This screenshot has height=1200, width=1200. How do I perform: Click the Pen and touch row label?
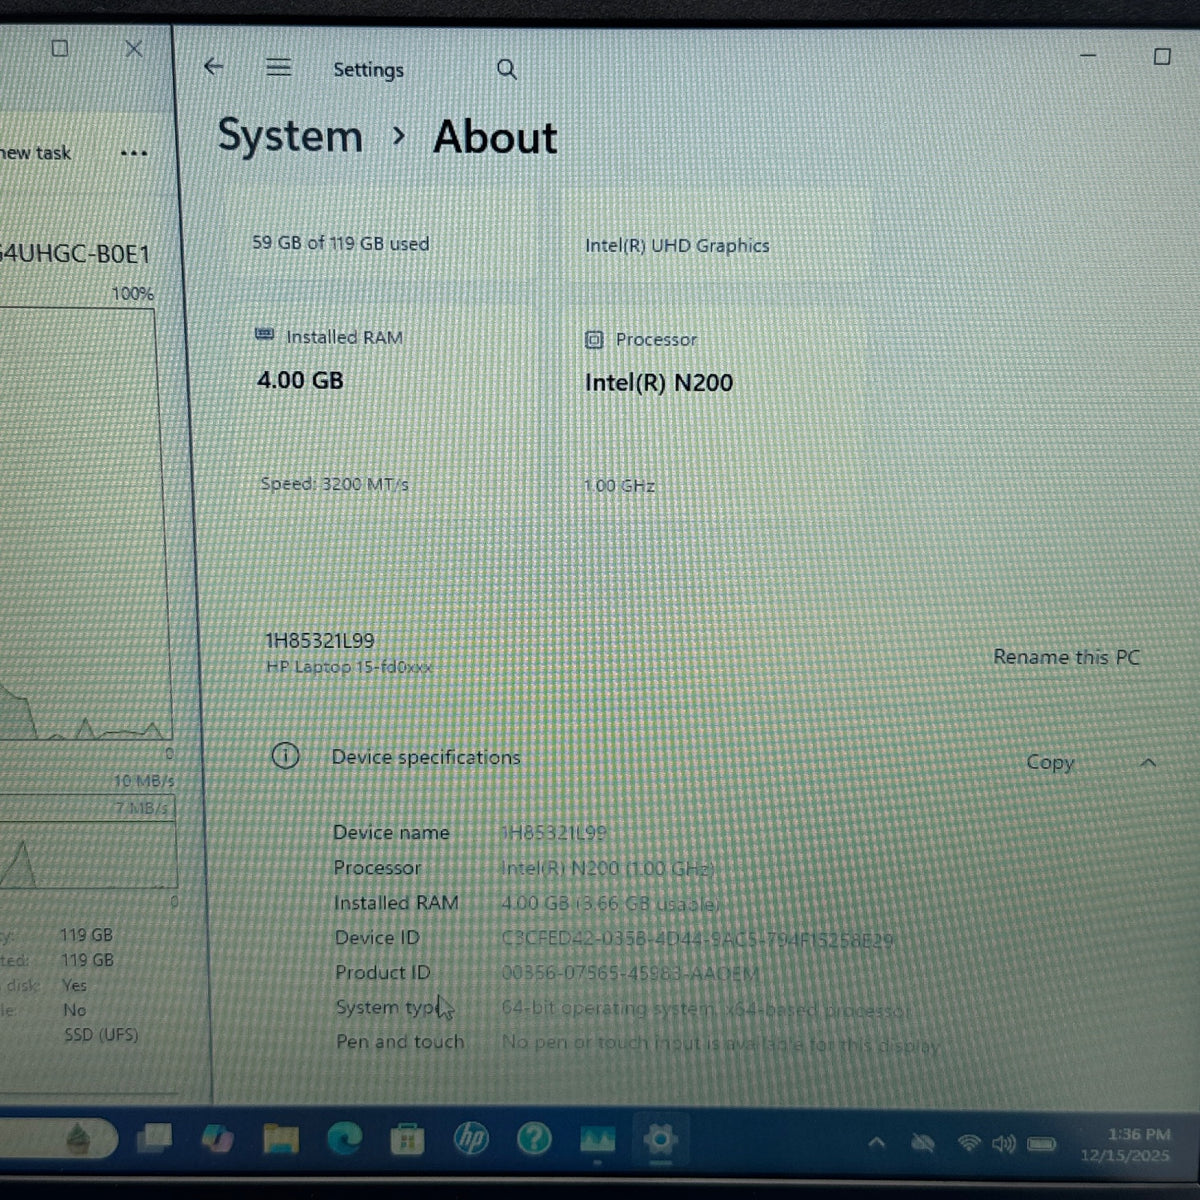[x=400, y=1042]
